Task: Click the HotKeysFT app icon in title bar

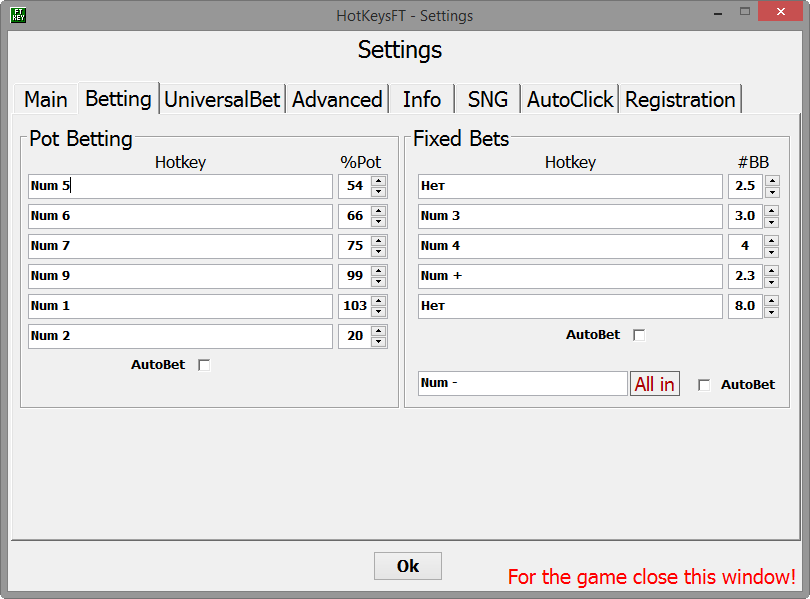Action: (18, 15)
